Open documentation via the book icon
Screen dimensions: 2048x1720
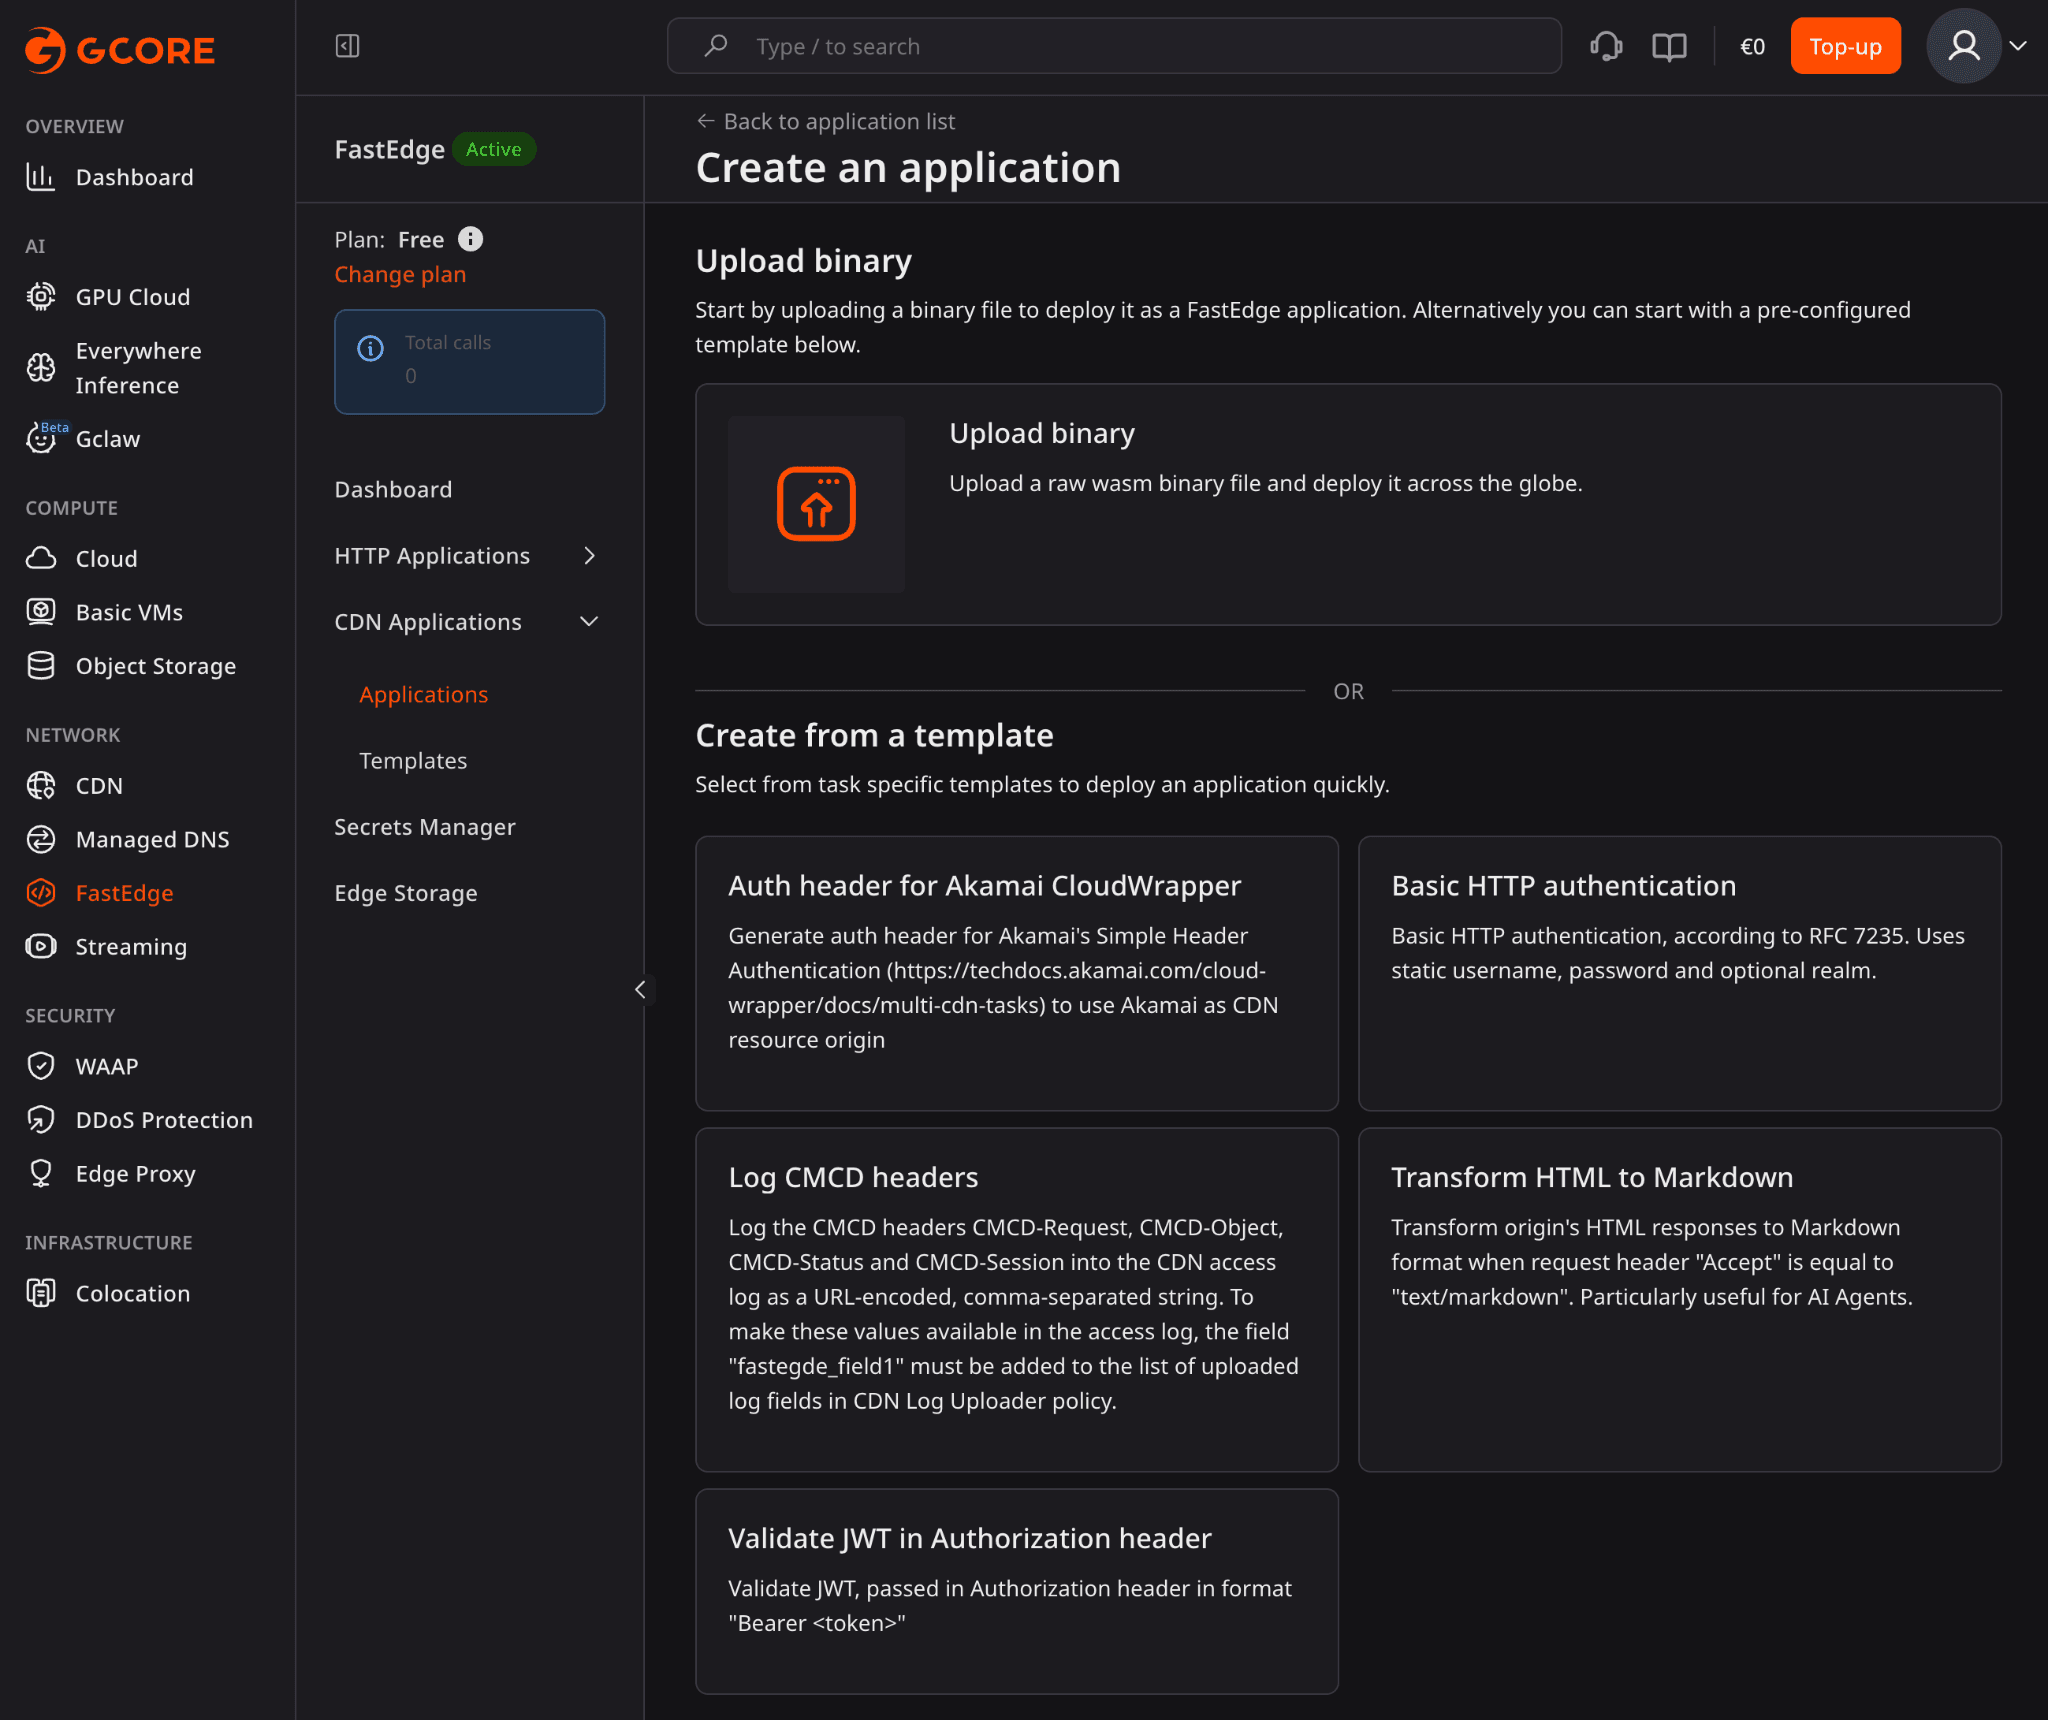[x=1669, y=46]
